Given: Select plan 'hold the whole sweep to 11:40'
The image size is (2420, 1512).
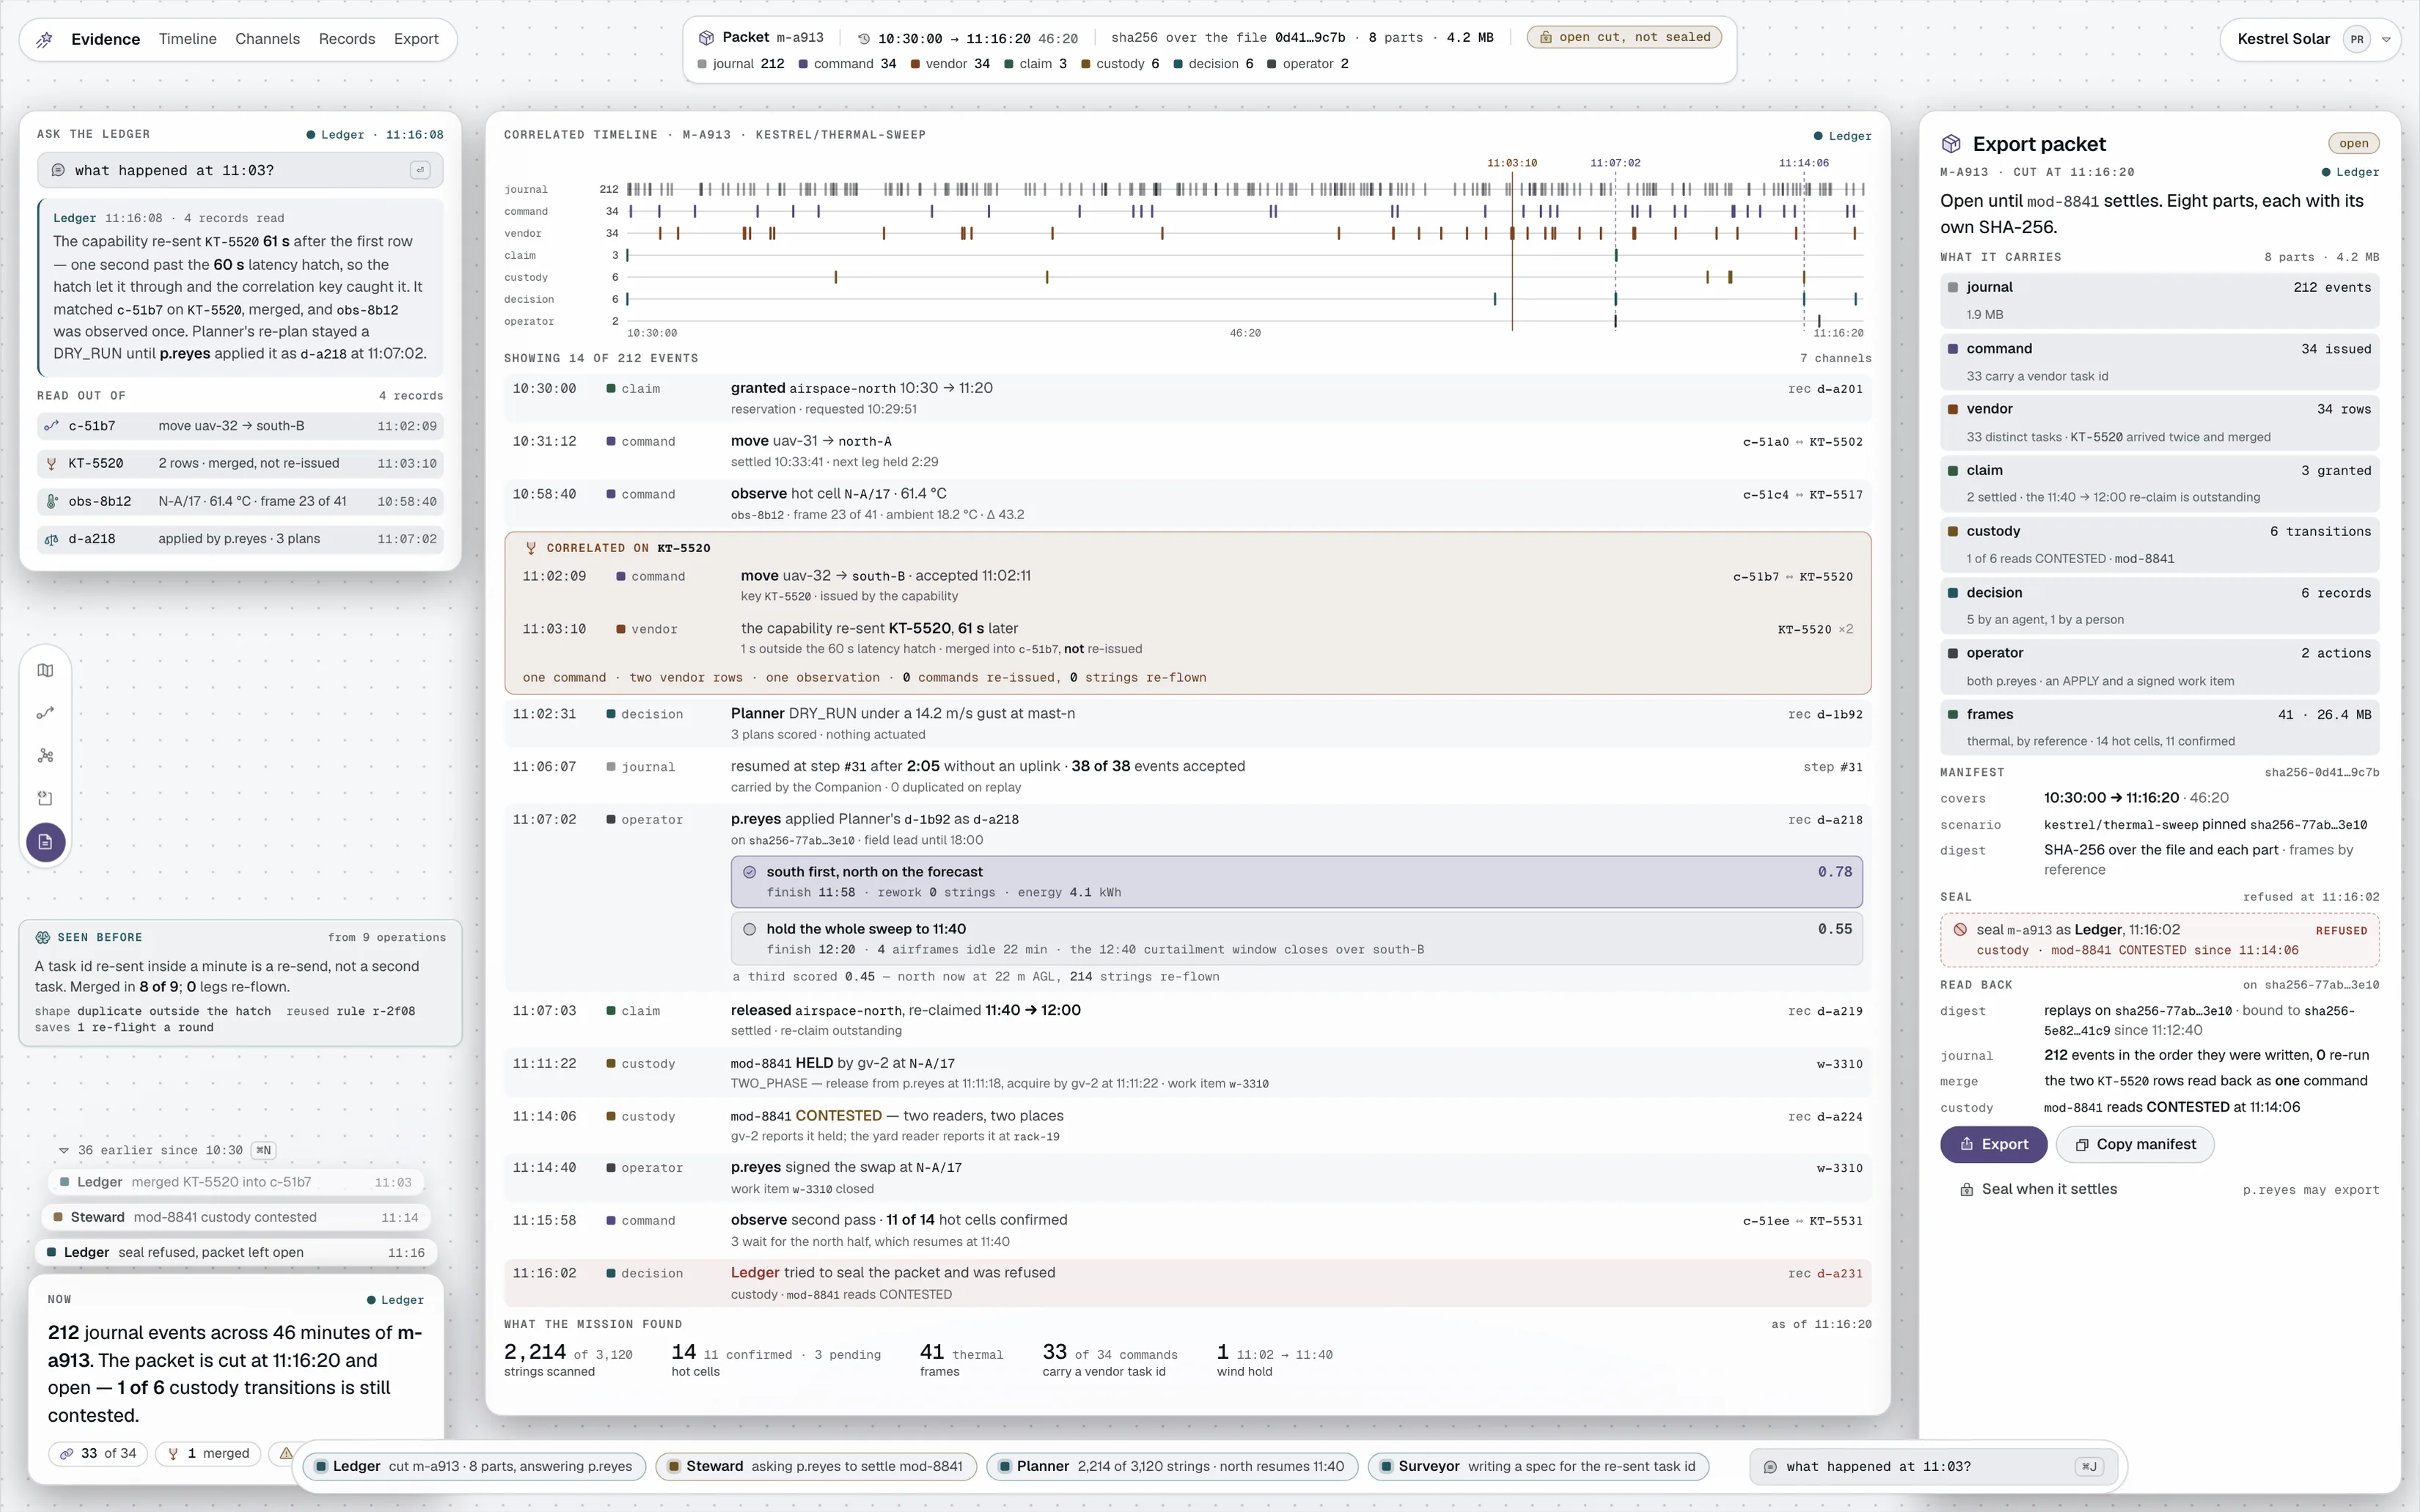Looking at the screenshot, I should click(x=1296, y=939).
